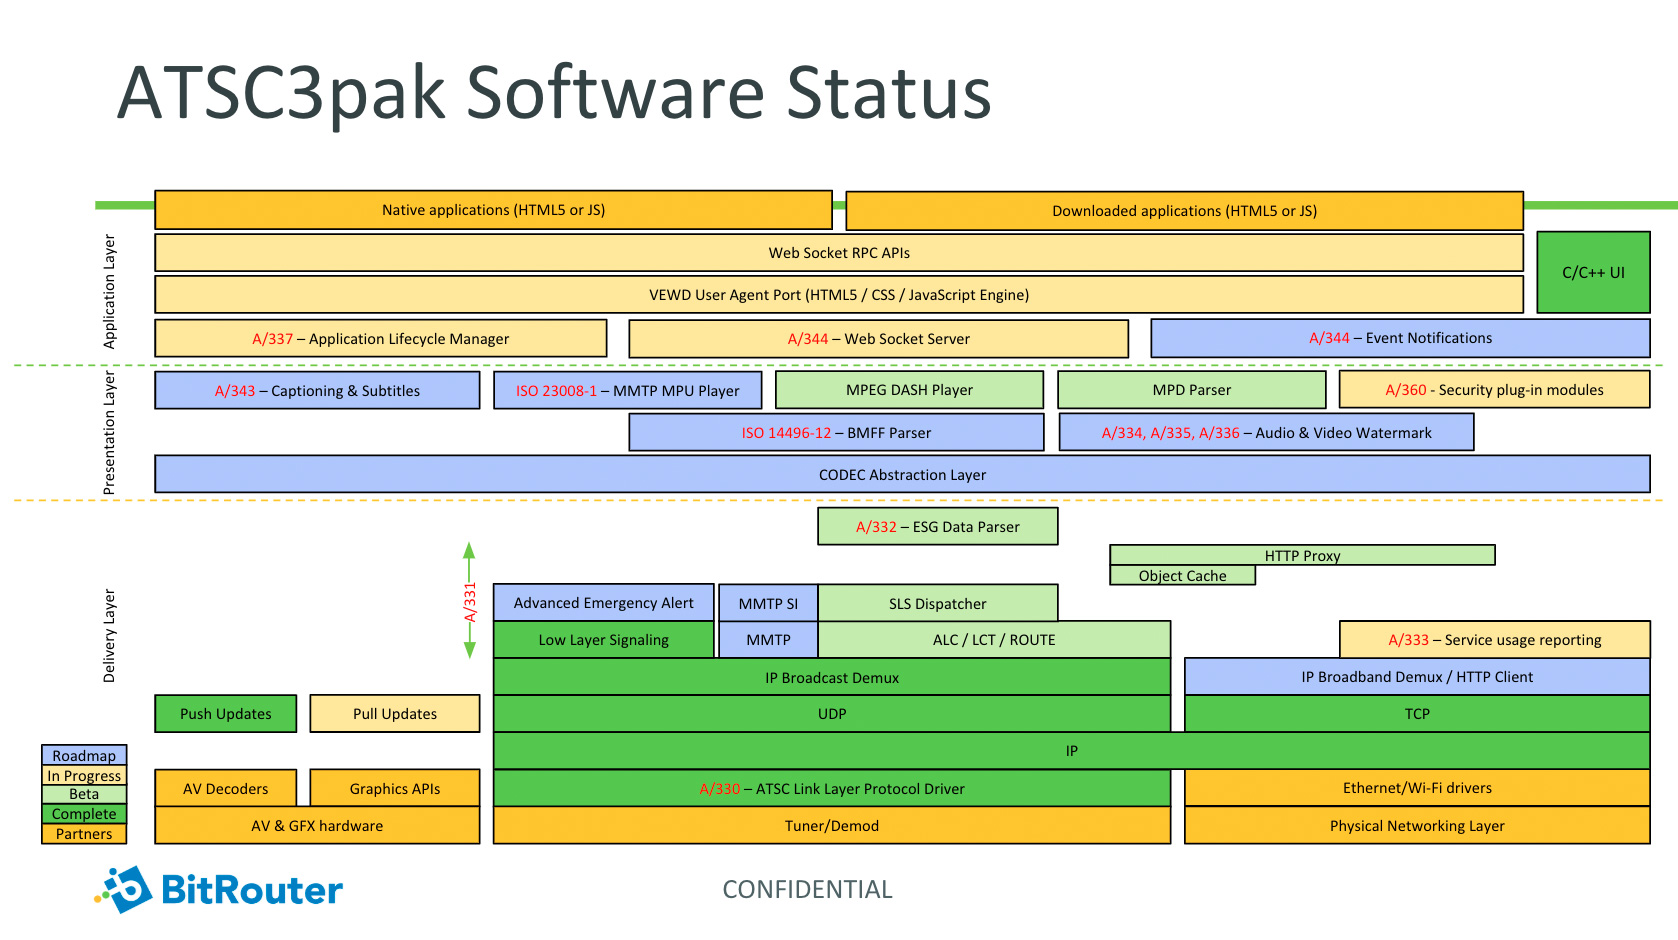Click the Pull Updates box
Image resolution: width=1678 pixels, height=940 pixels.
tap(395, 713)
